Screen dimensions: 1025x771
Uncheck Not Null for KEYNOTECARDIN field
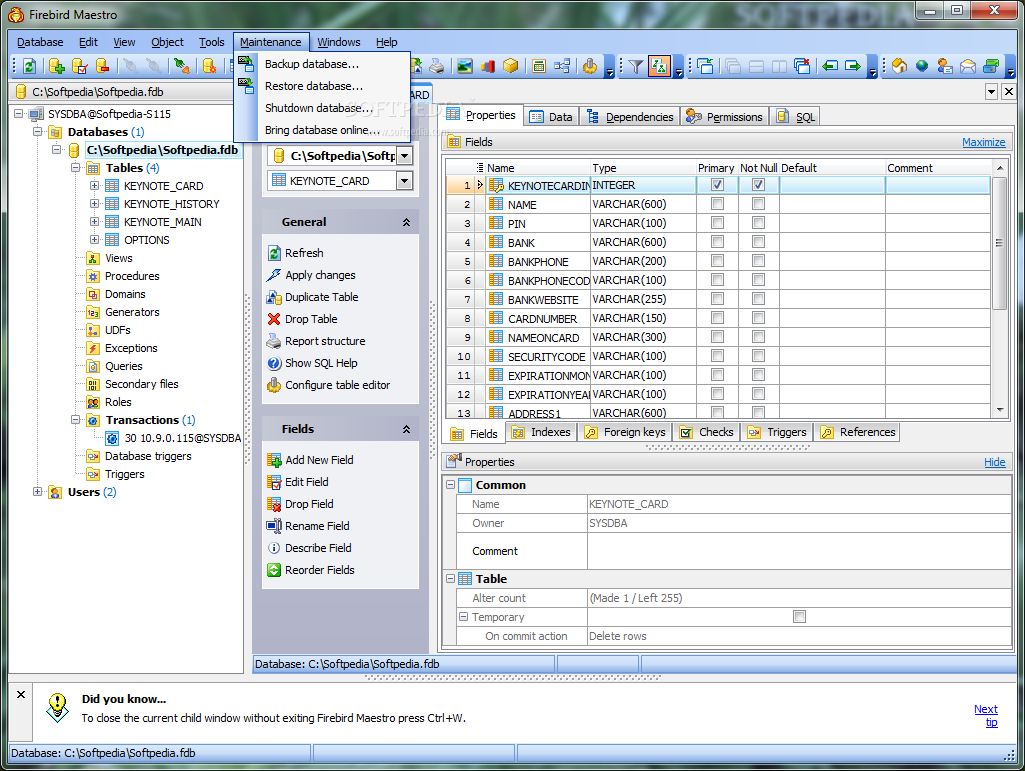tap(758, 185)
